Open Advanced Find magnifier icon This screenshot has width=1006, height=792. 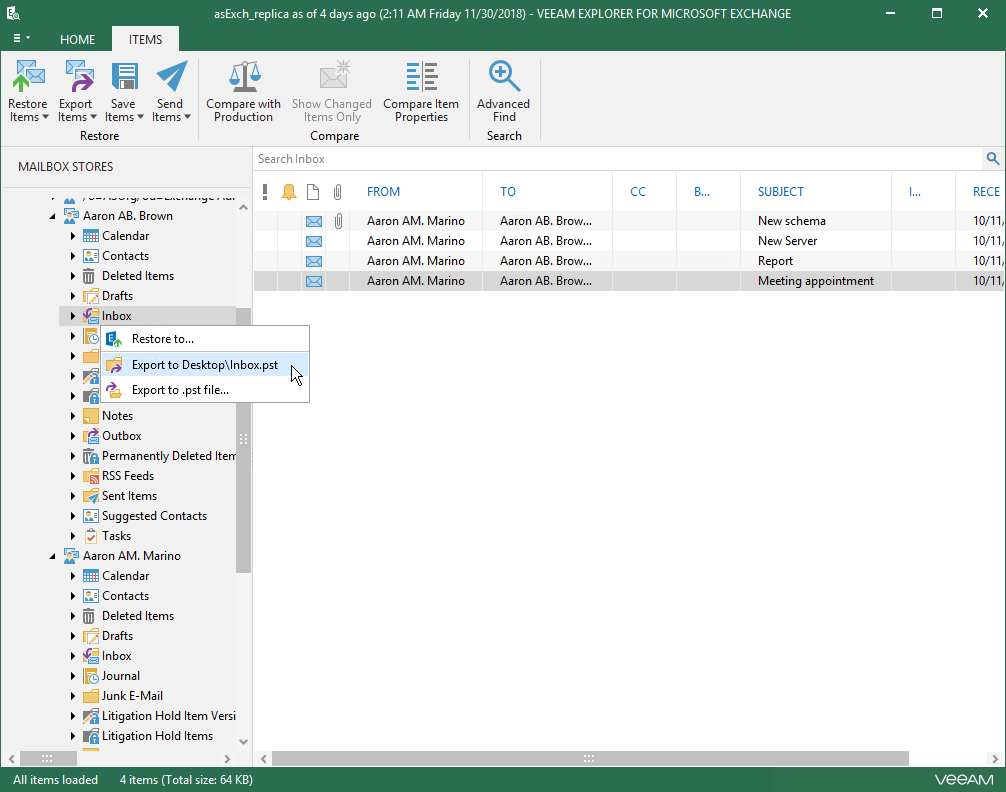pyautogui.click(x=504, y=76)
